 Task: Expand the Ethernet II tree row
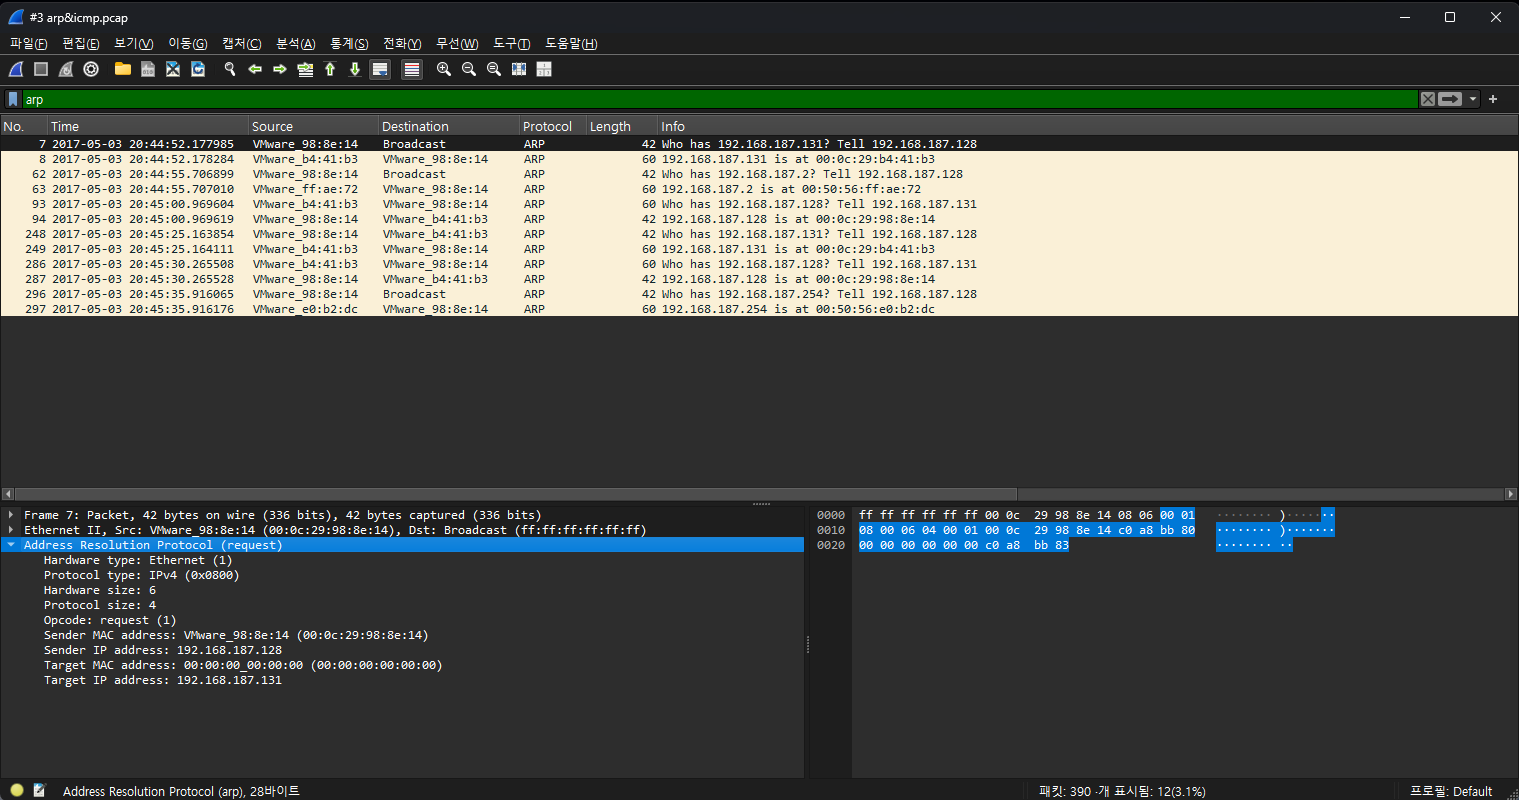coord(11,530)
